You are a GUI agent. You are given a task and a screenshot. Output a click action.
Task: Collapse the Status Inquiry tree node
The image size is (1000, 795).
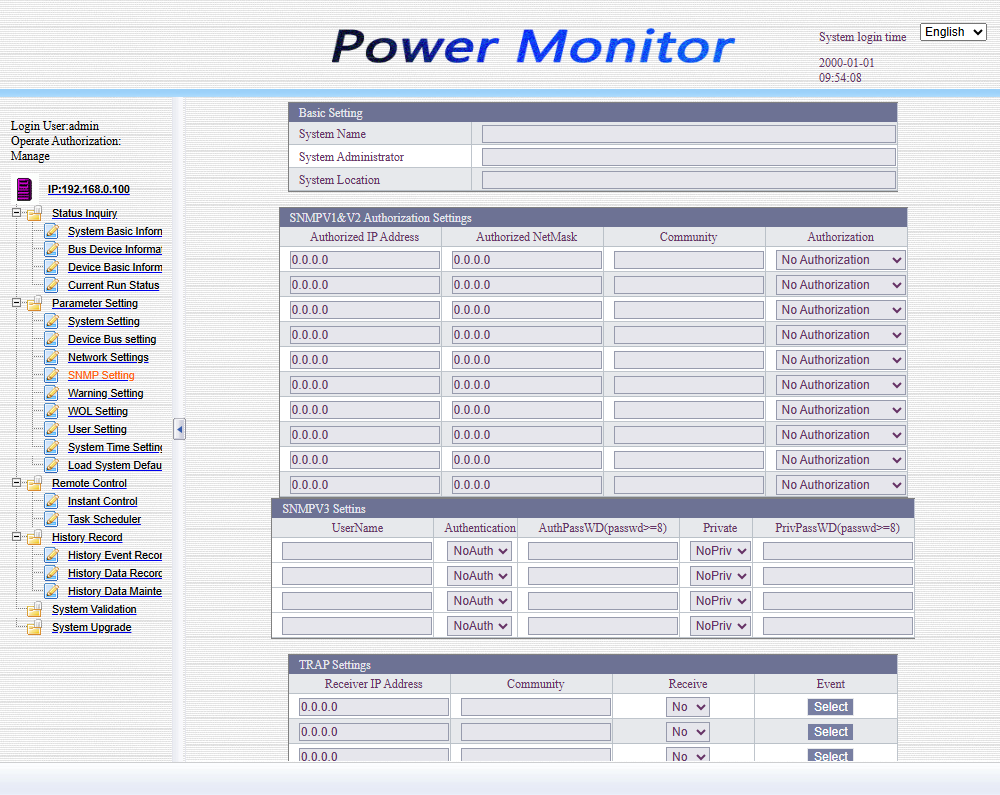(x=16, y=213)
